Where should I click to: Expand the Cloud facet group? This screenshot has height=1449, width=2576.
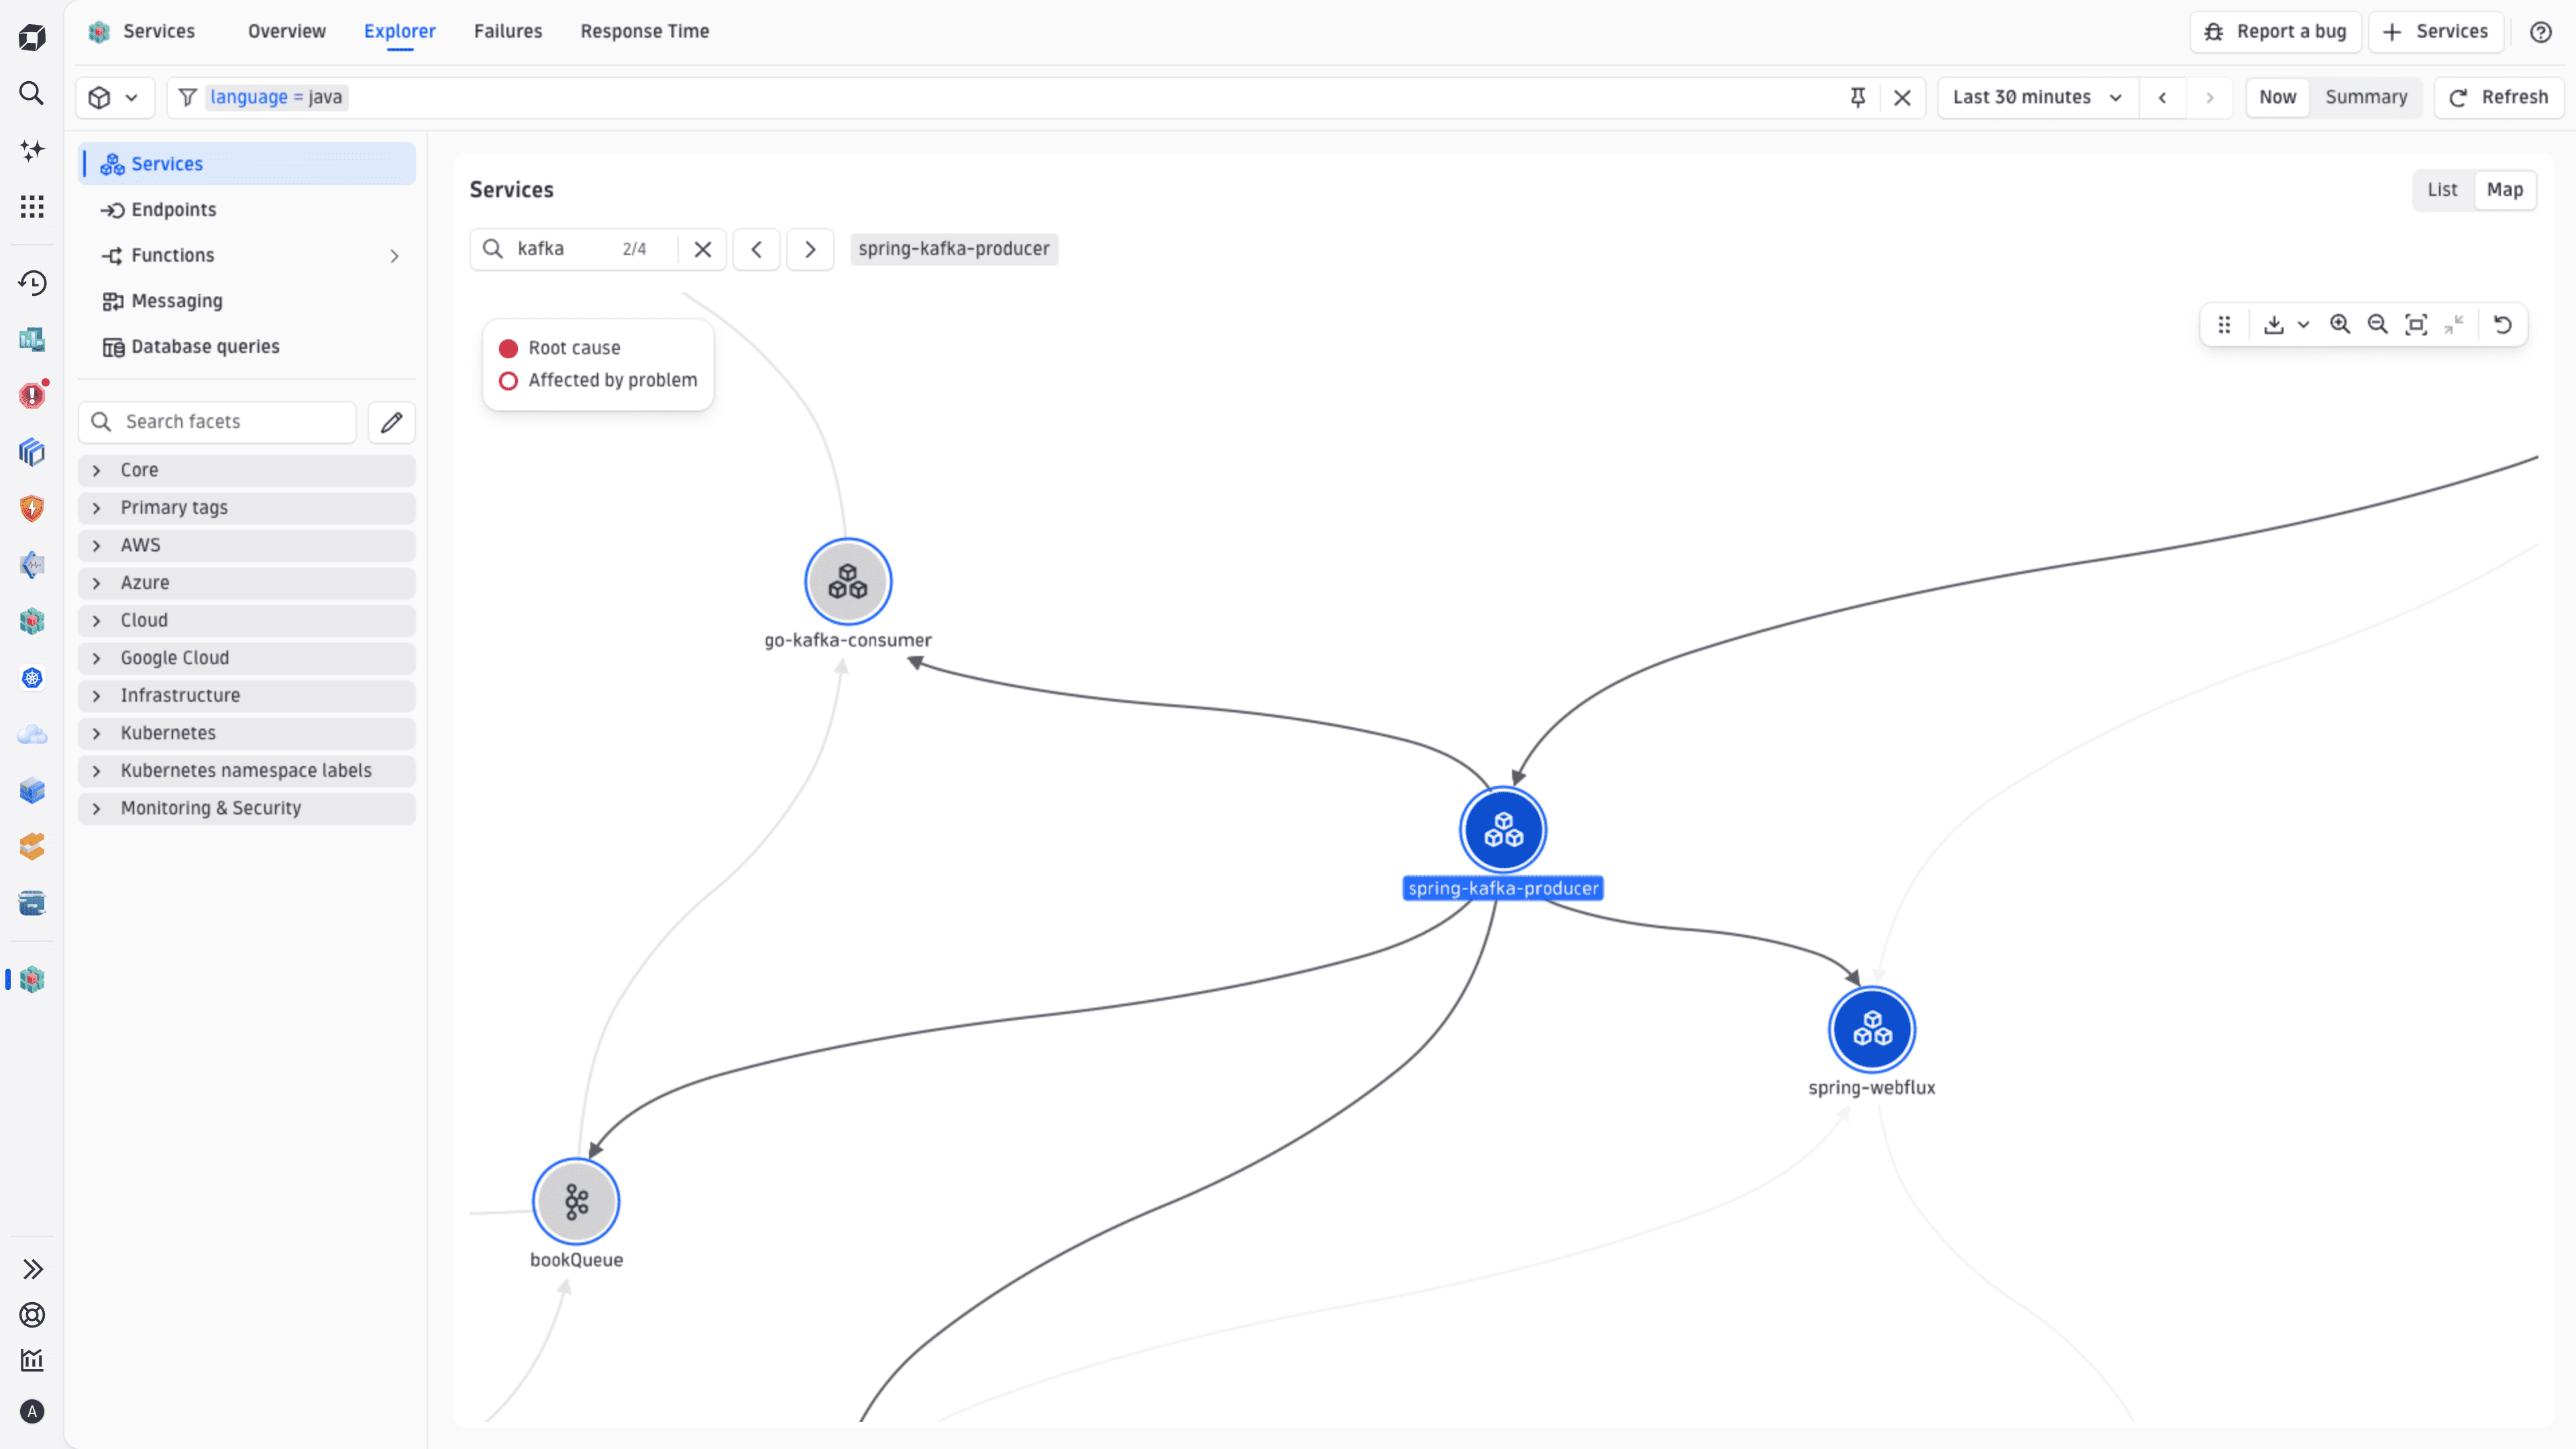tap(246, 621)
